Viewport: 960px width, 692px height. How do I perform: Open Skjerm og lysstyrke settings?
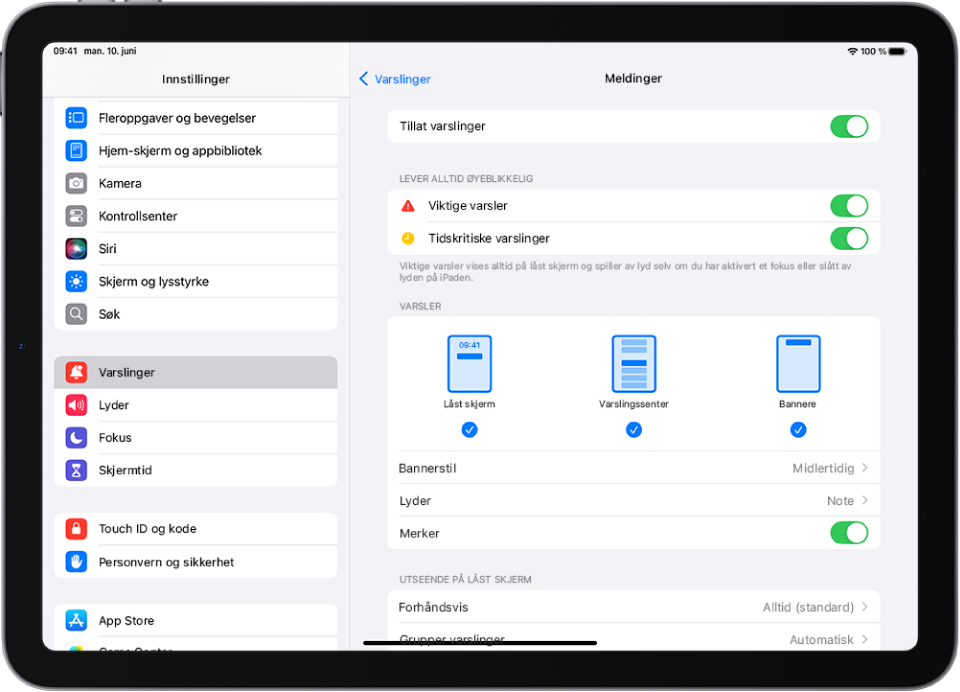coord(196,281)
